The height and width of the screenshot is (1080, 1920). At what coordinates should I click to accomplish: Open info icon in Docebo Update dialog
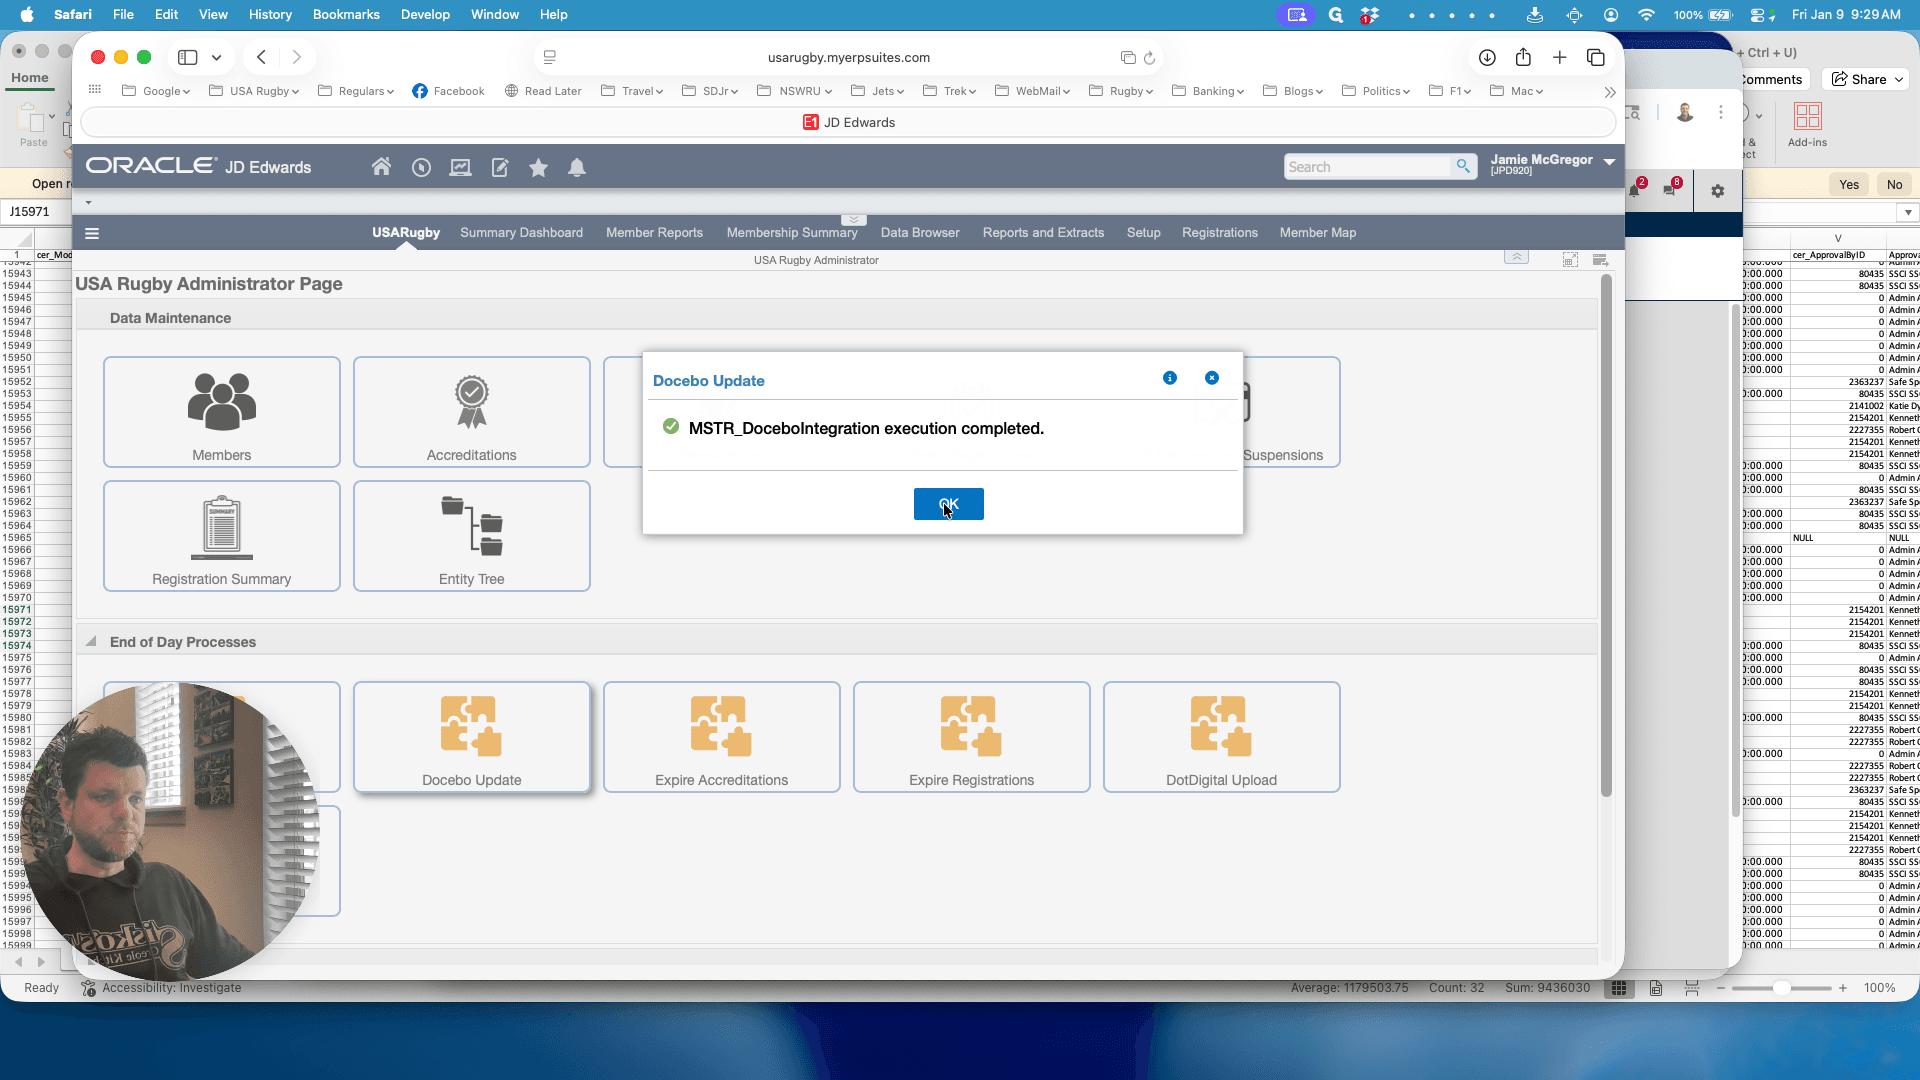point(1170,378)
